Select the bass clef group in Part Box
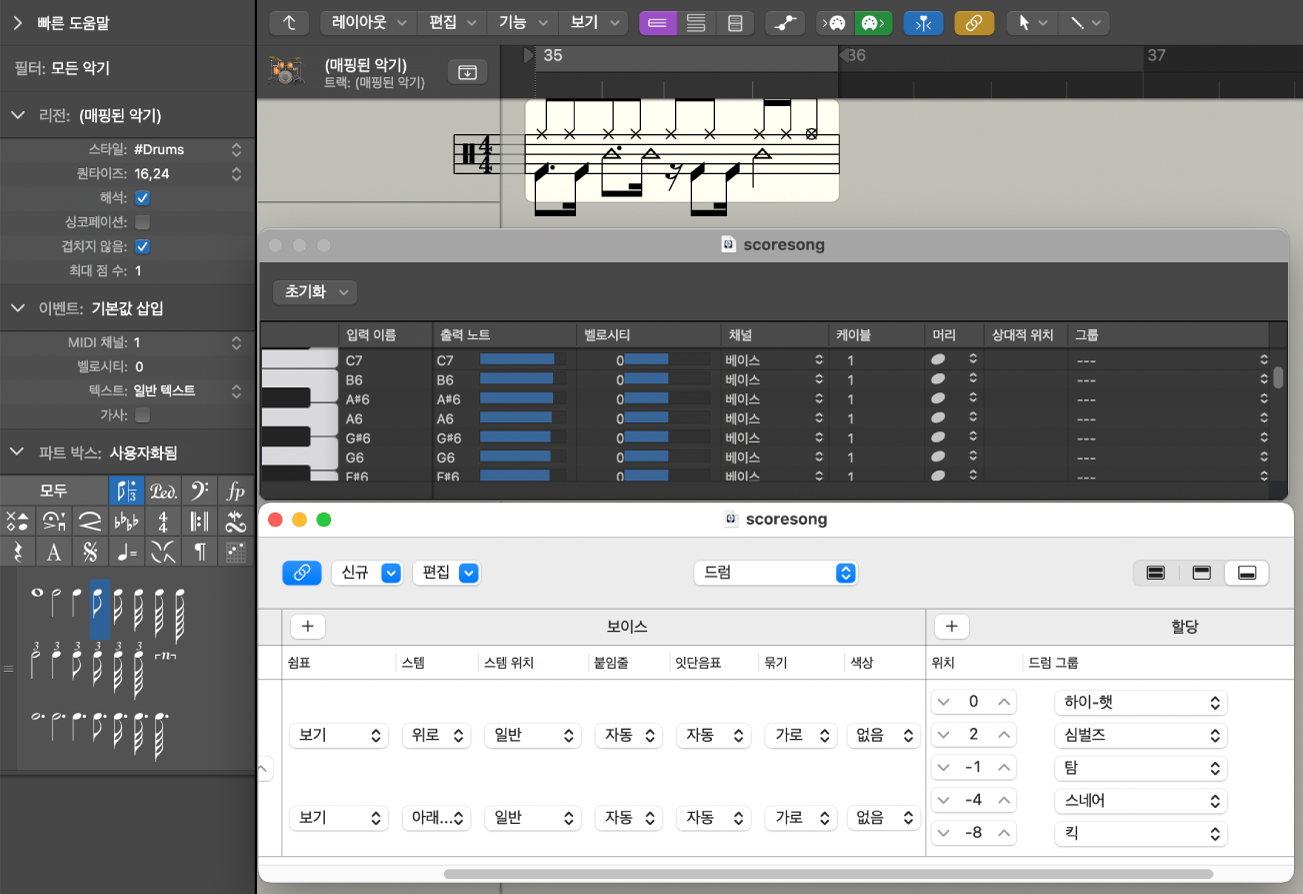1303x894 pixels. point(199,491)
